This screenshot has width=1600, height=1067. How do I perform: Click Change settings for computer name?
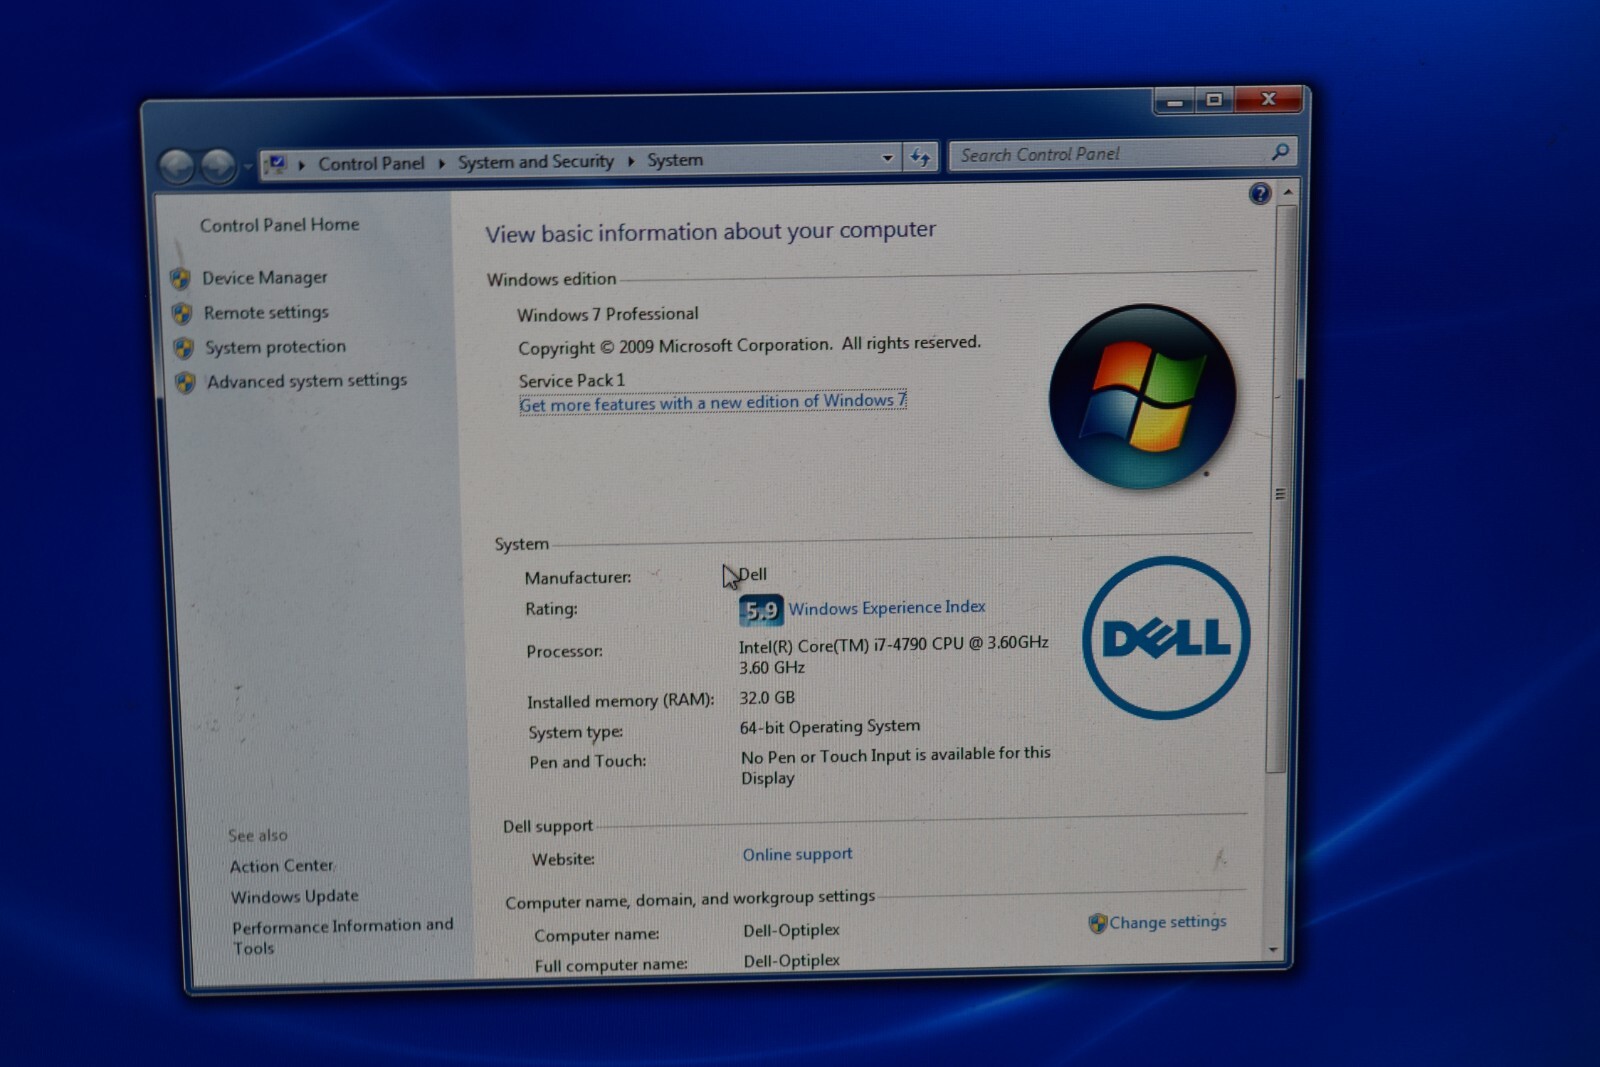[1167, 922]
